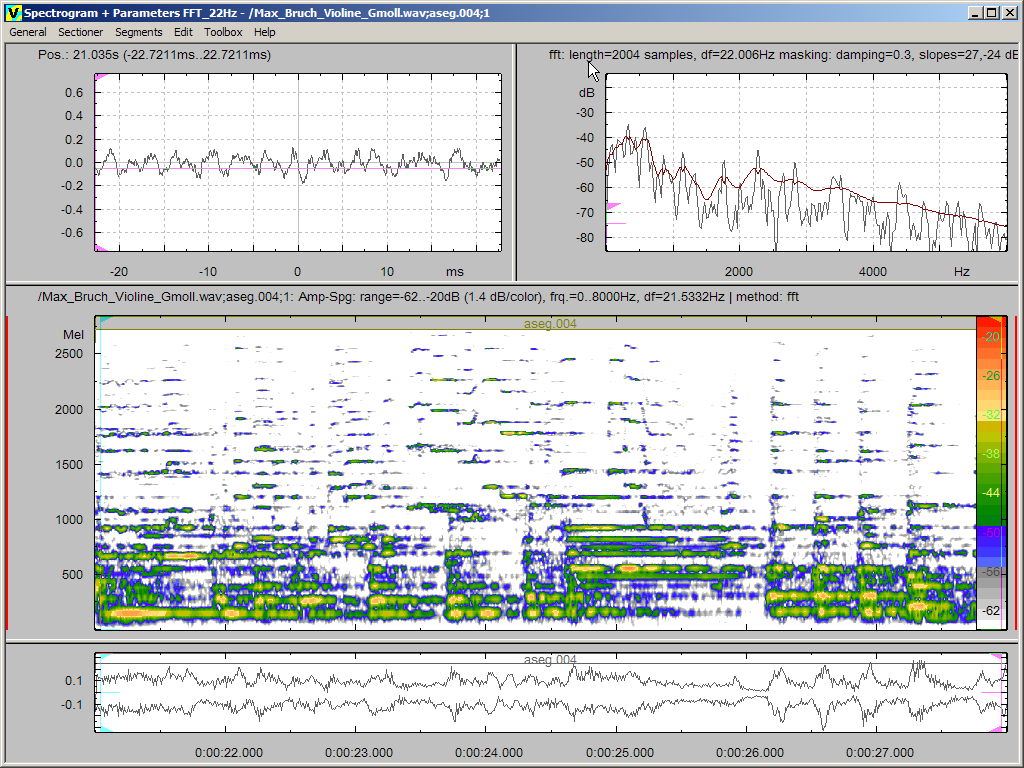Image resolution: width=1024 pixels, height=768 pixels.
Task: Click magenta corner marker atop waveform plot
Action: (x=99, y=78)
